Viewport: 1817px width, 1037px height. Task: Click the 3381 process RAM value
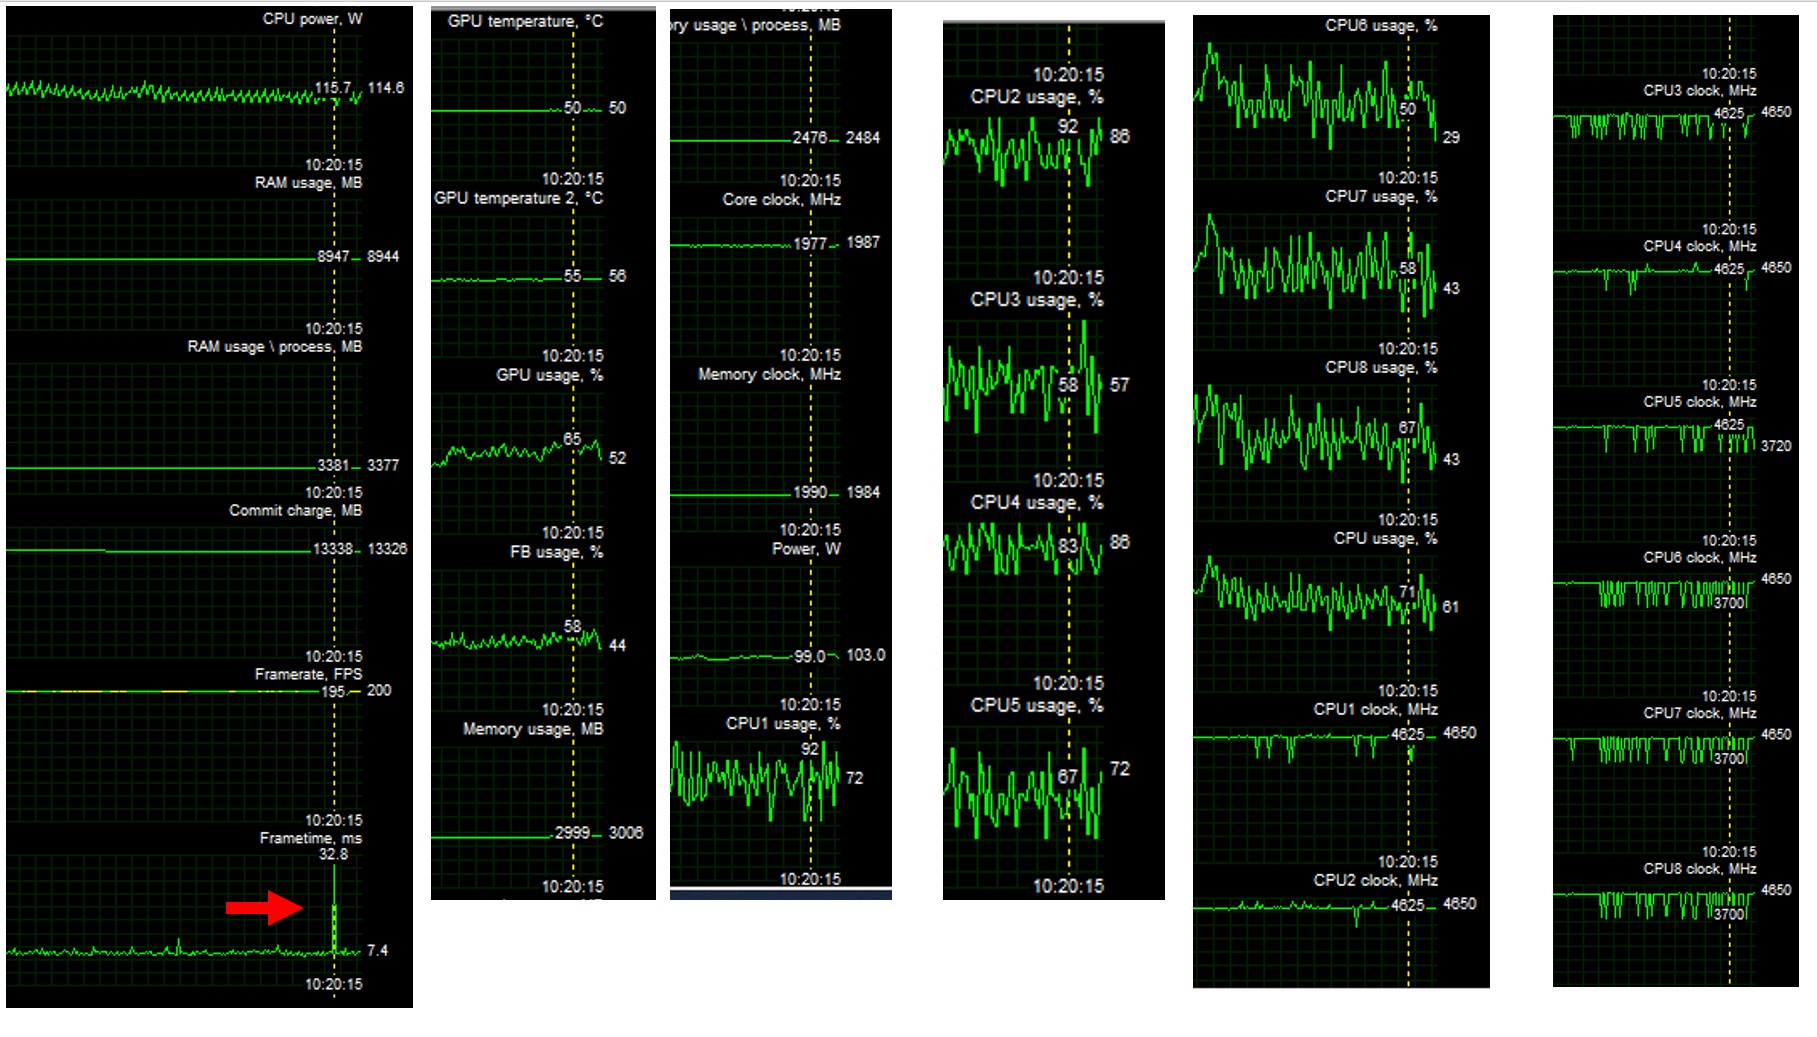[333, 466]
